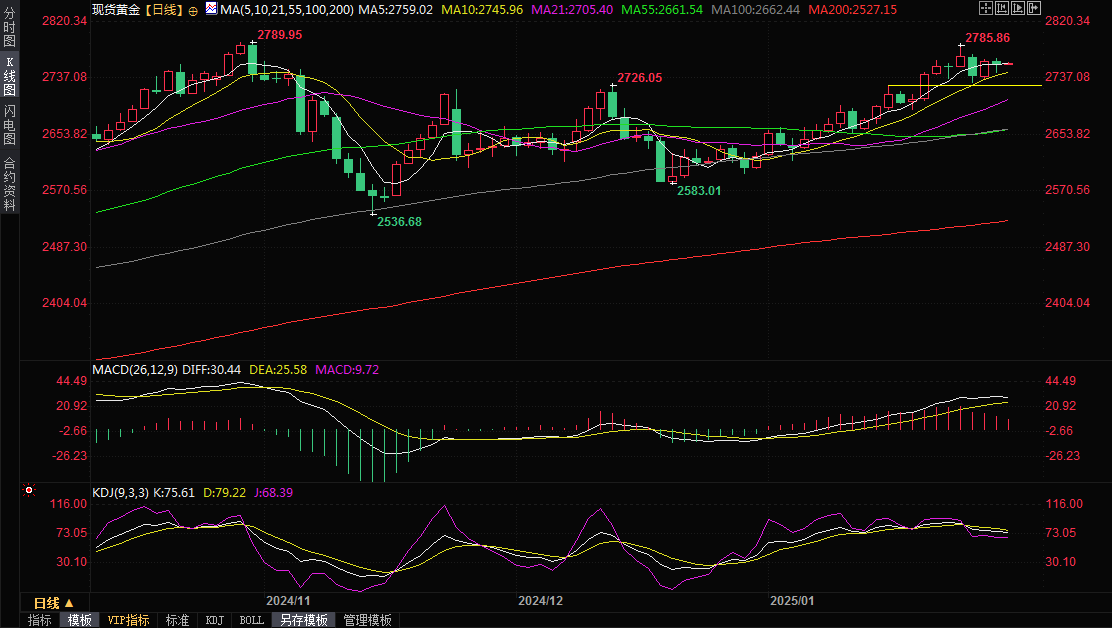This screenshot has height=628, width=1112.
Task: Select the 指标 bottom tab
Action: click(x=40, y=620)
